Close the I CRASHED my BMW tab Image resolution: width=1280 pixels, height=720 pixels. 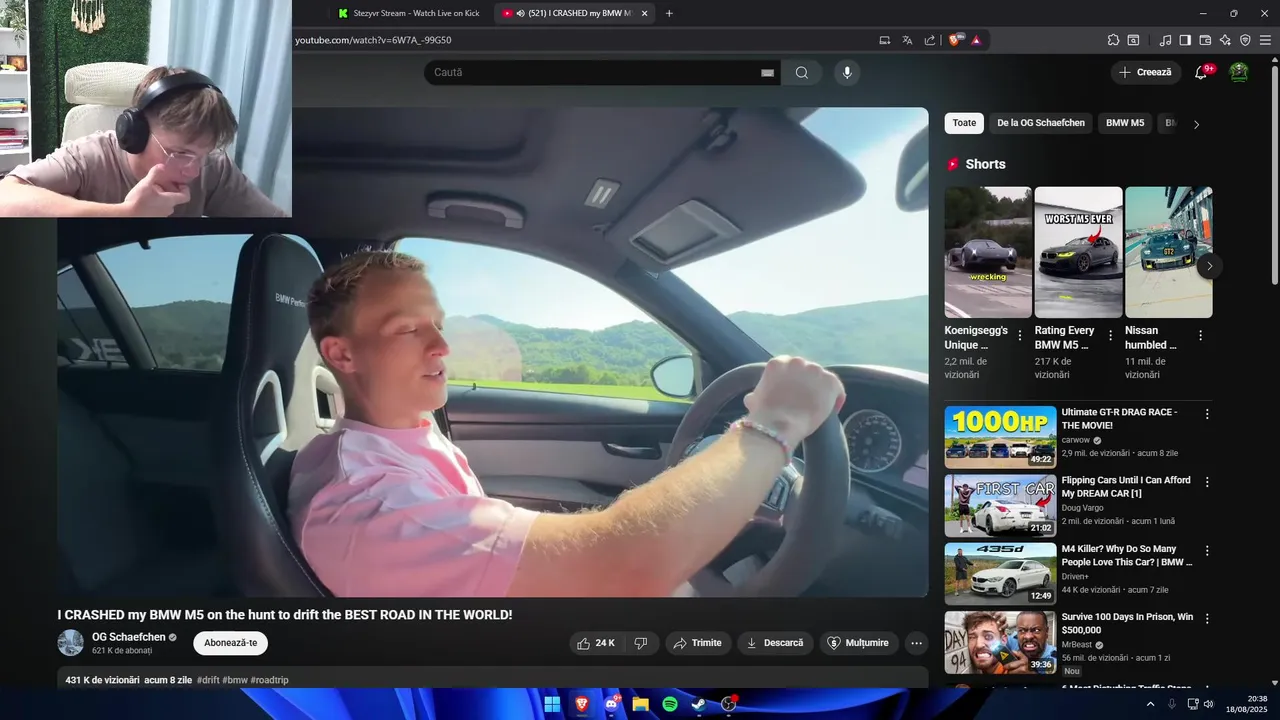pos(645,13)
